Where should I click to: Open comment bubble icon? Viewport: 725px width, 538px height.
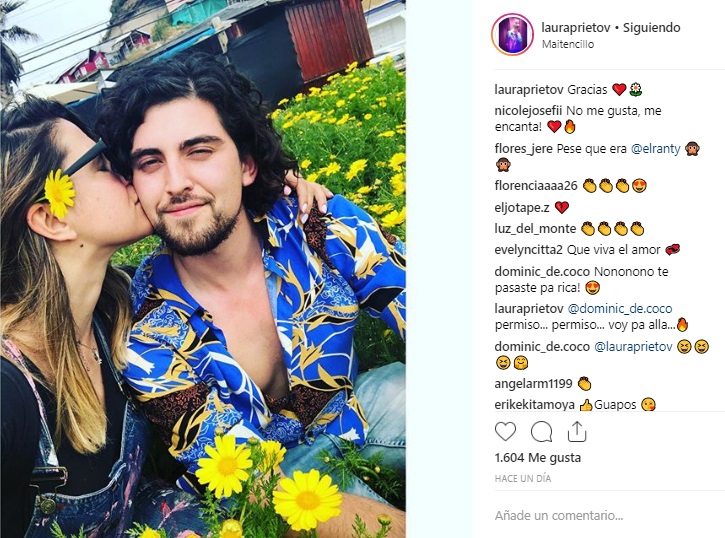[x=541, y=432]
